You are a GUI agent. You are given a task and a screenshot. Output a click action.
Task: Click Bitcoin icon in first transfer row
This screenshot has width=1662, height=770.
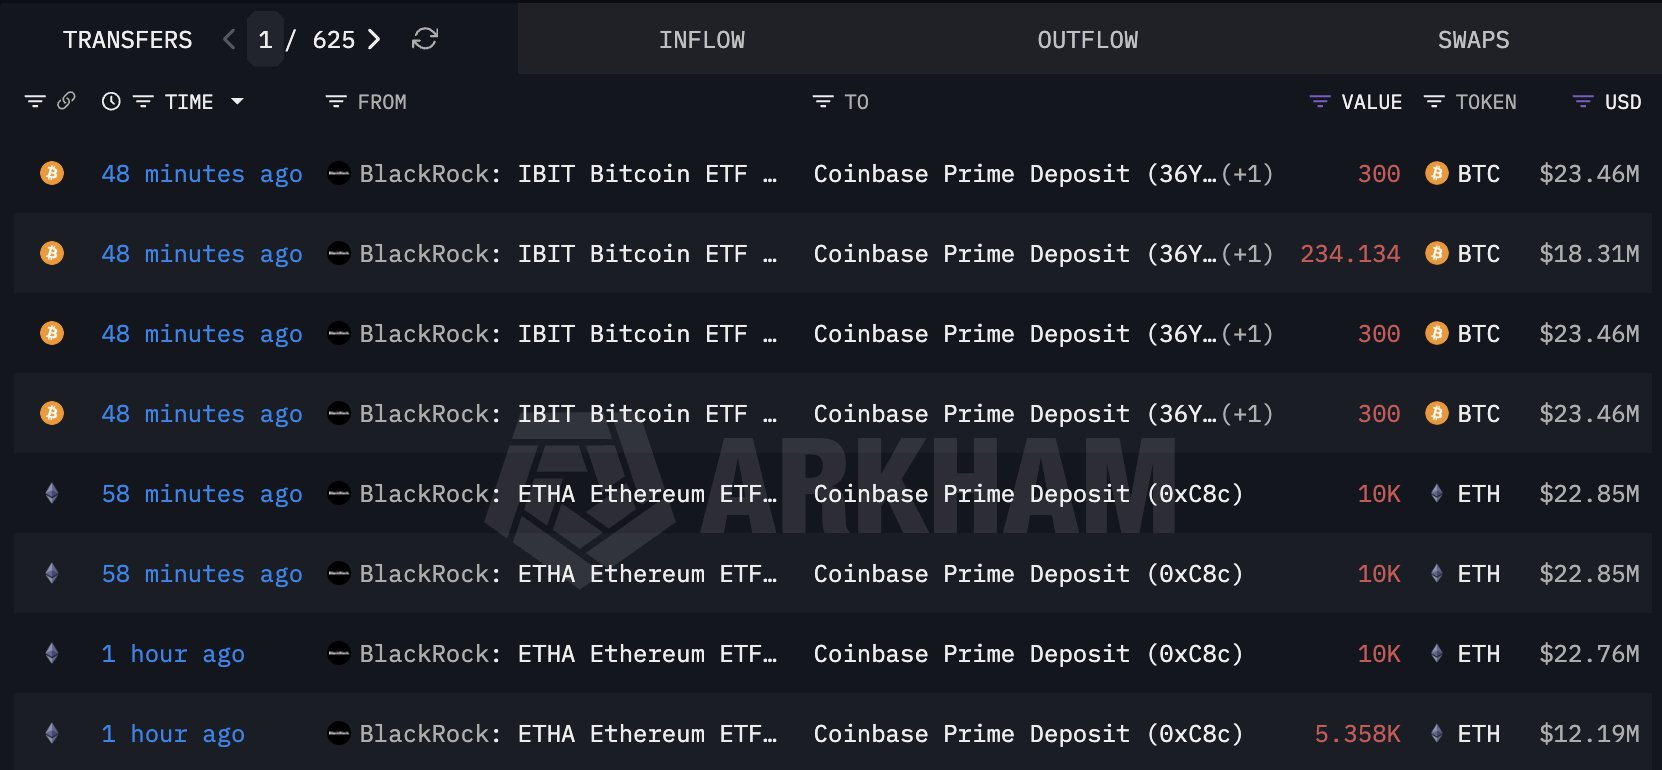click(52, 173)
